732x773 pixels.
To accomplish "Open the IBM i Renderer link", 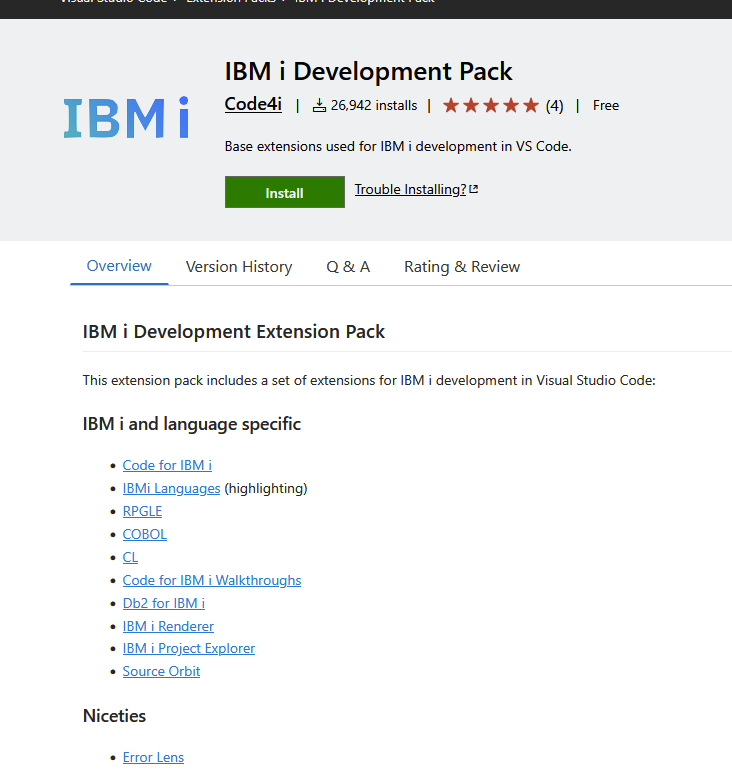I will click(168, 626).
